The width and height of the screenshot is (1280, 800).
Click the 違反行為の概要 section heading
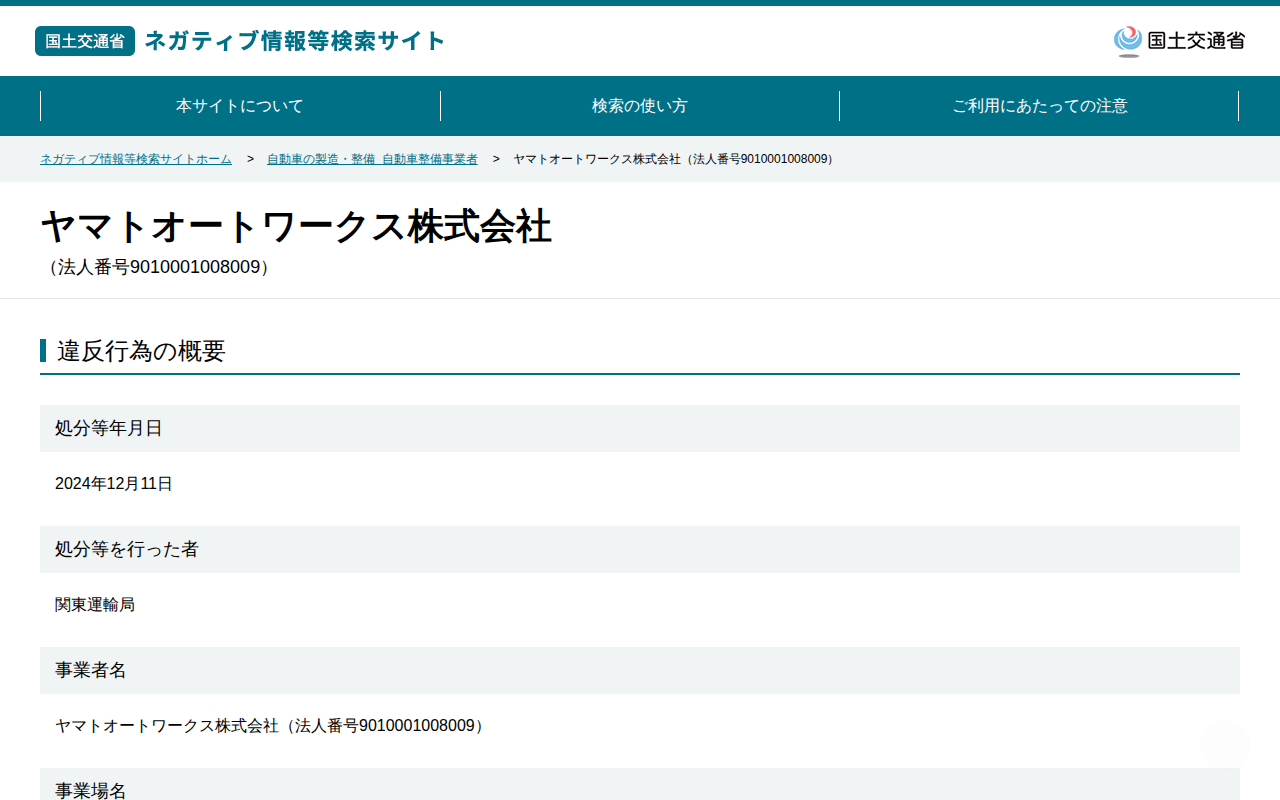(141, 351)
